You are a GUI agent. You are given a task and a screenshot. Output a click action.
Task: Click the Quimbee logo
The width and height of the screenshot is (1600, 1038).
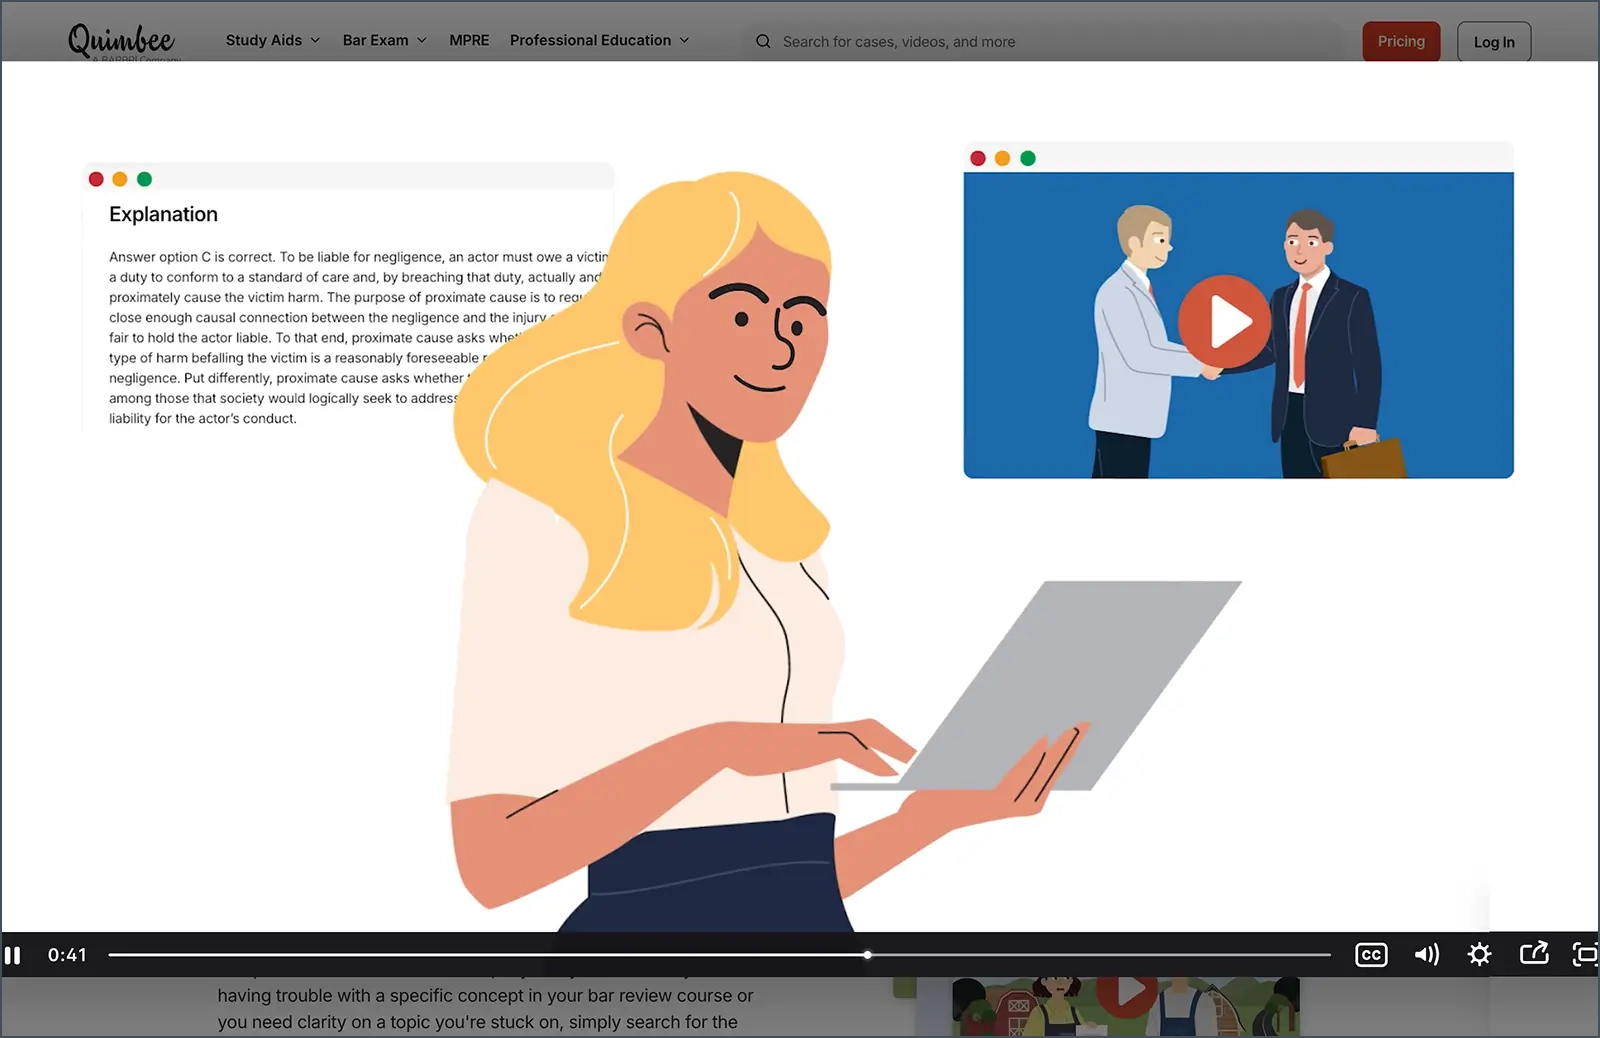(121, 40)
